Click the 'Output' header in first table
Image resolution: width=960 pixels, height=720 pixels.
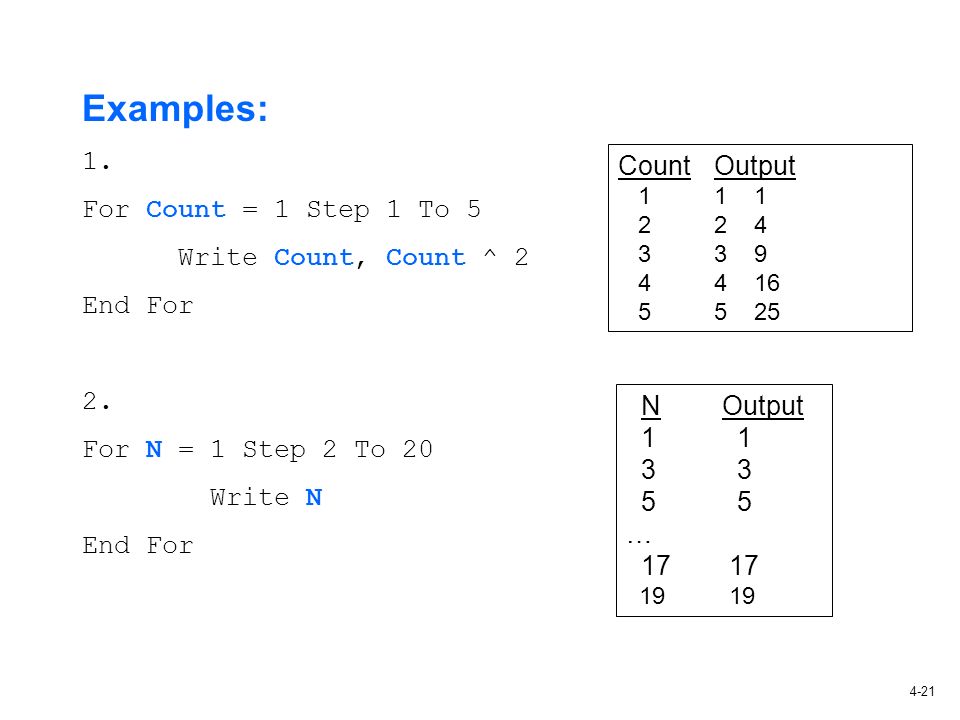755,166
